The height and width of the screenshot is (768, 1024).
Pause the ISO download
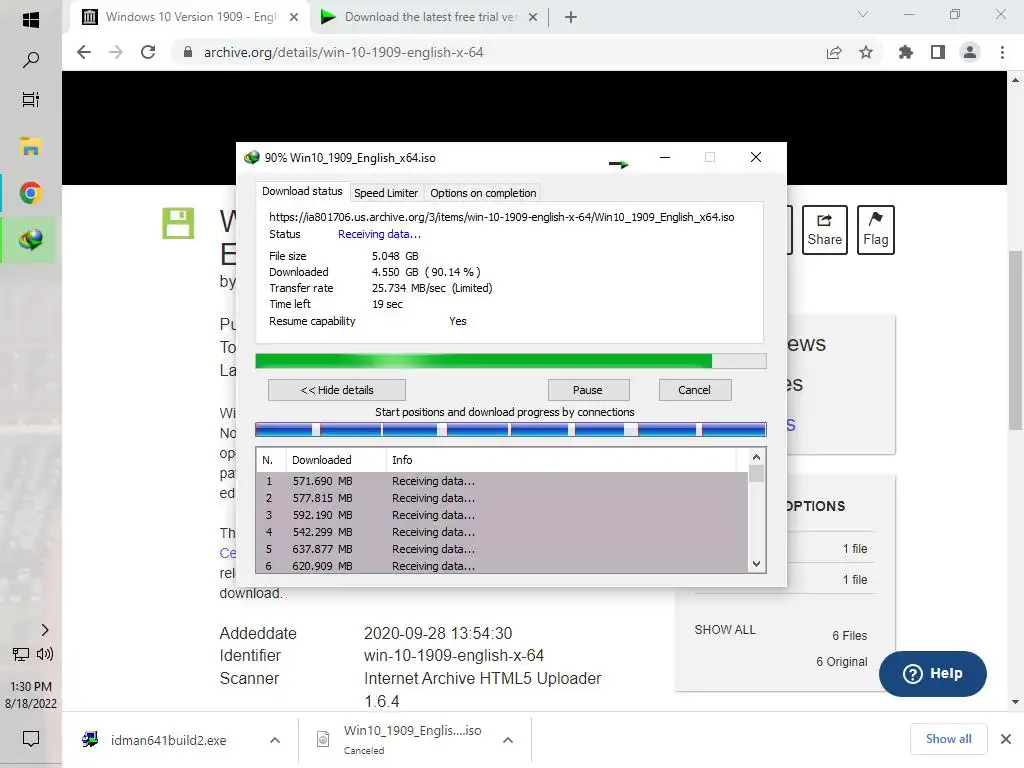click(x=588, y=390)
